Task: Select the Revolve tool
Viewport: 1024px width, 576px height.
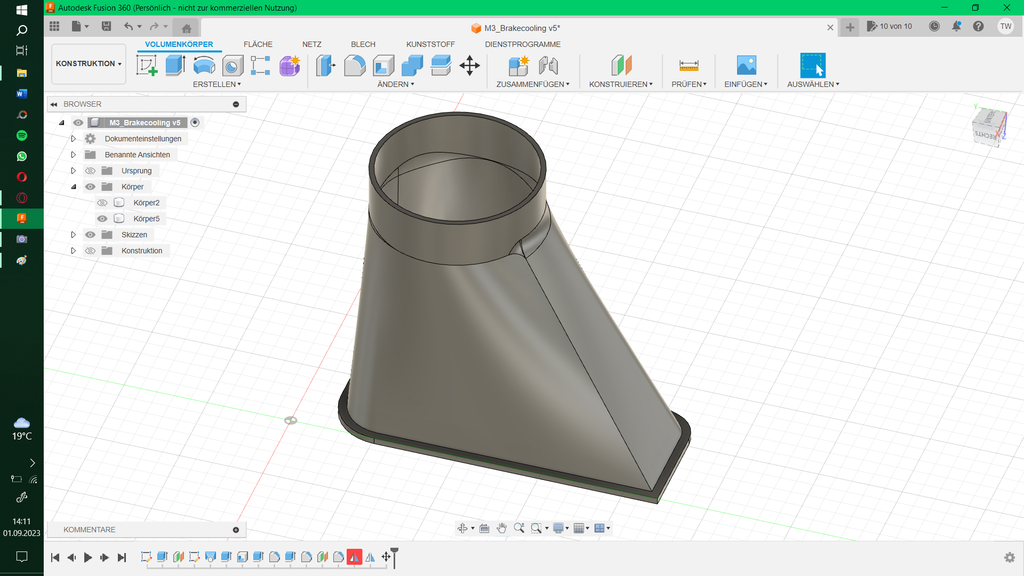Action: tap(204, 66)
